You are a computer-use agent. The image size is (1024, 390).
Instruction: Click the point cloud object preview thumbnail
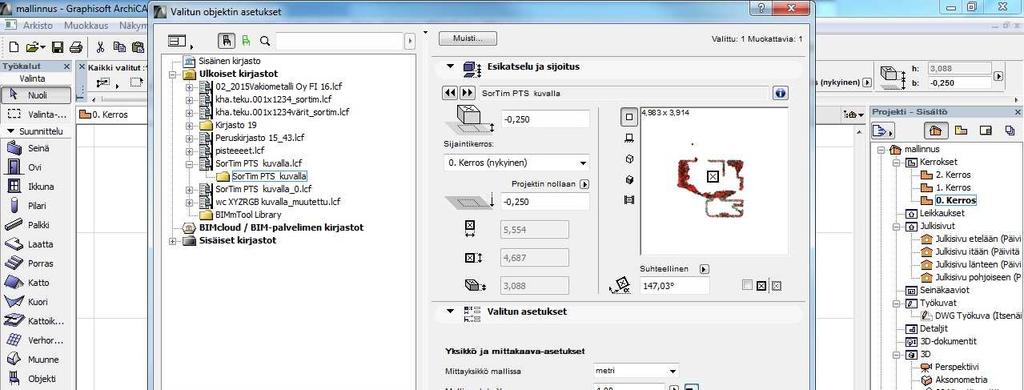coord(713,181)
